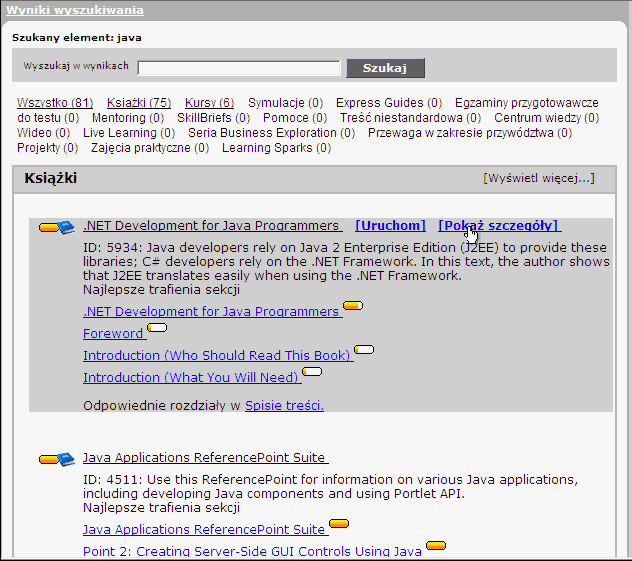Click Przewaga w zakresie przywództwa (0)
Viewport: 632px width, 561px height.
(x=470, y=133)
